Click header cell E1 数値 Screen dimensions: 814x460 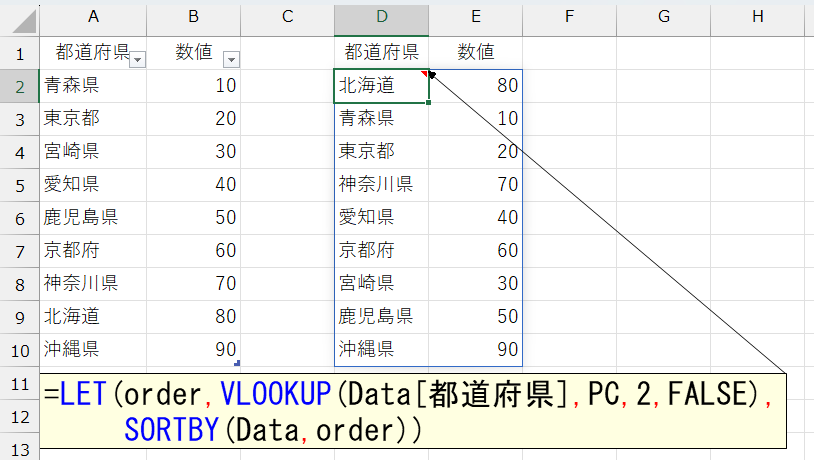(x=476, y=52)
